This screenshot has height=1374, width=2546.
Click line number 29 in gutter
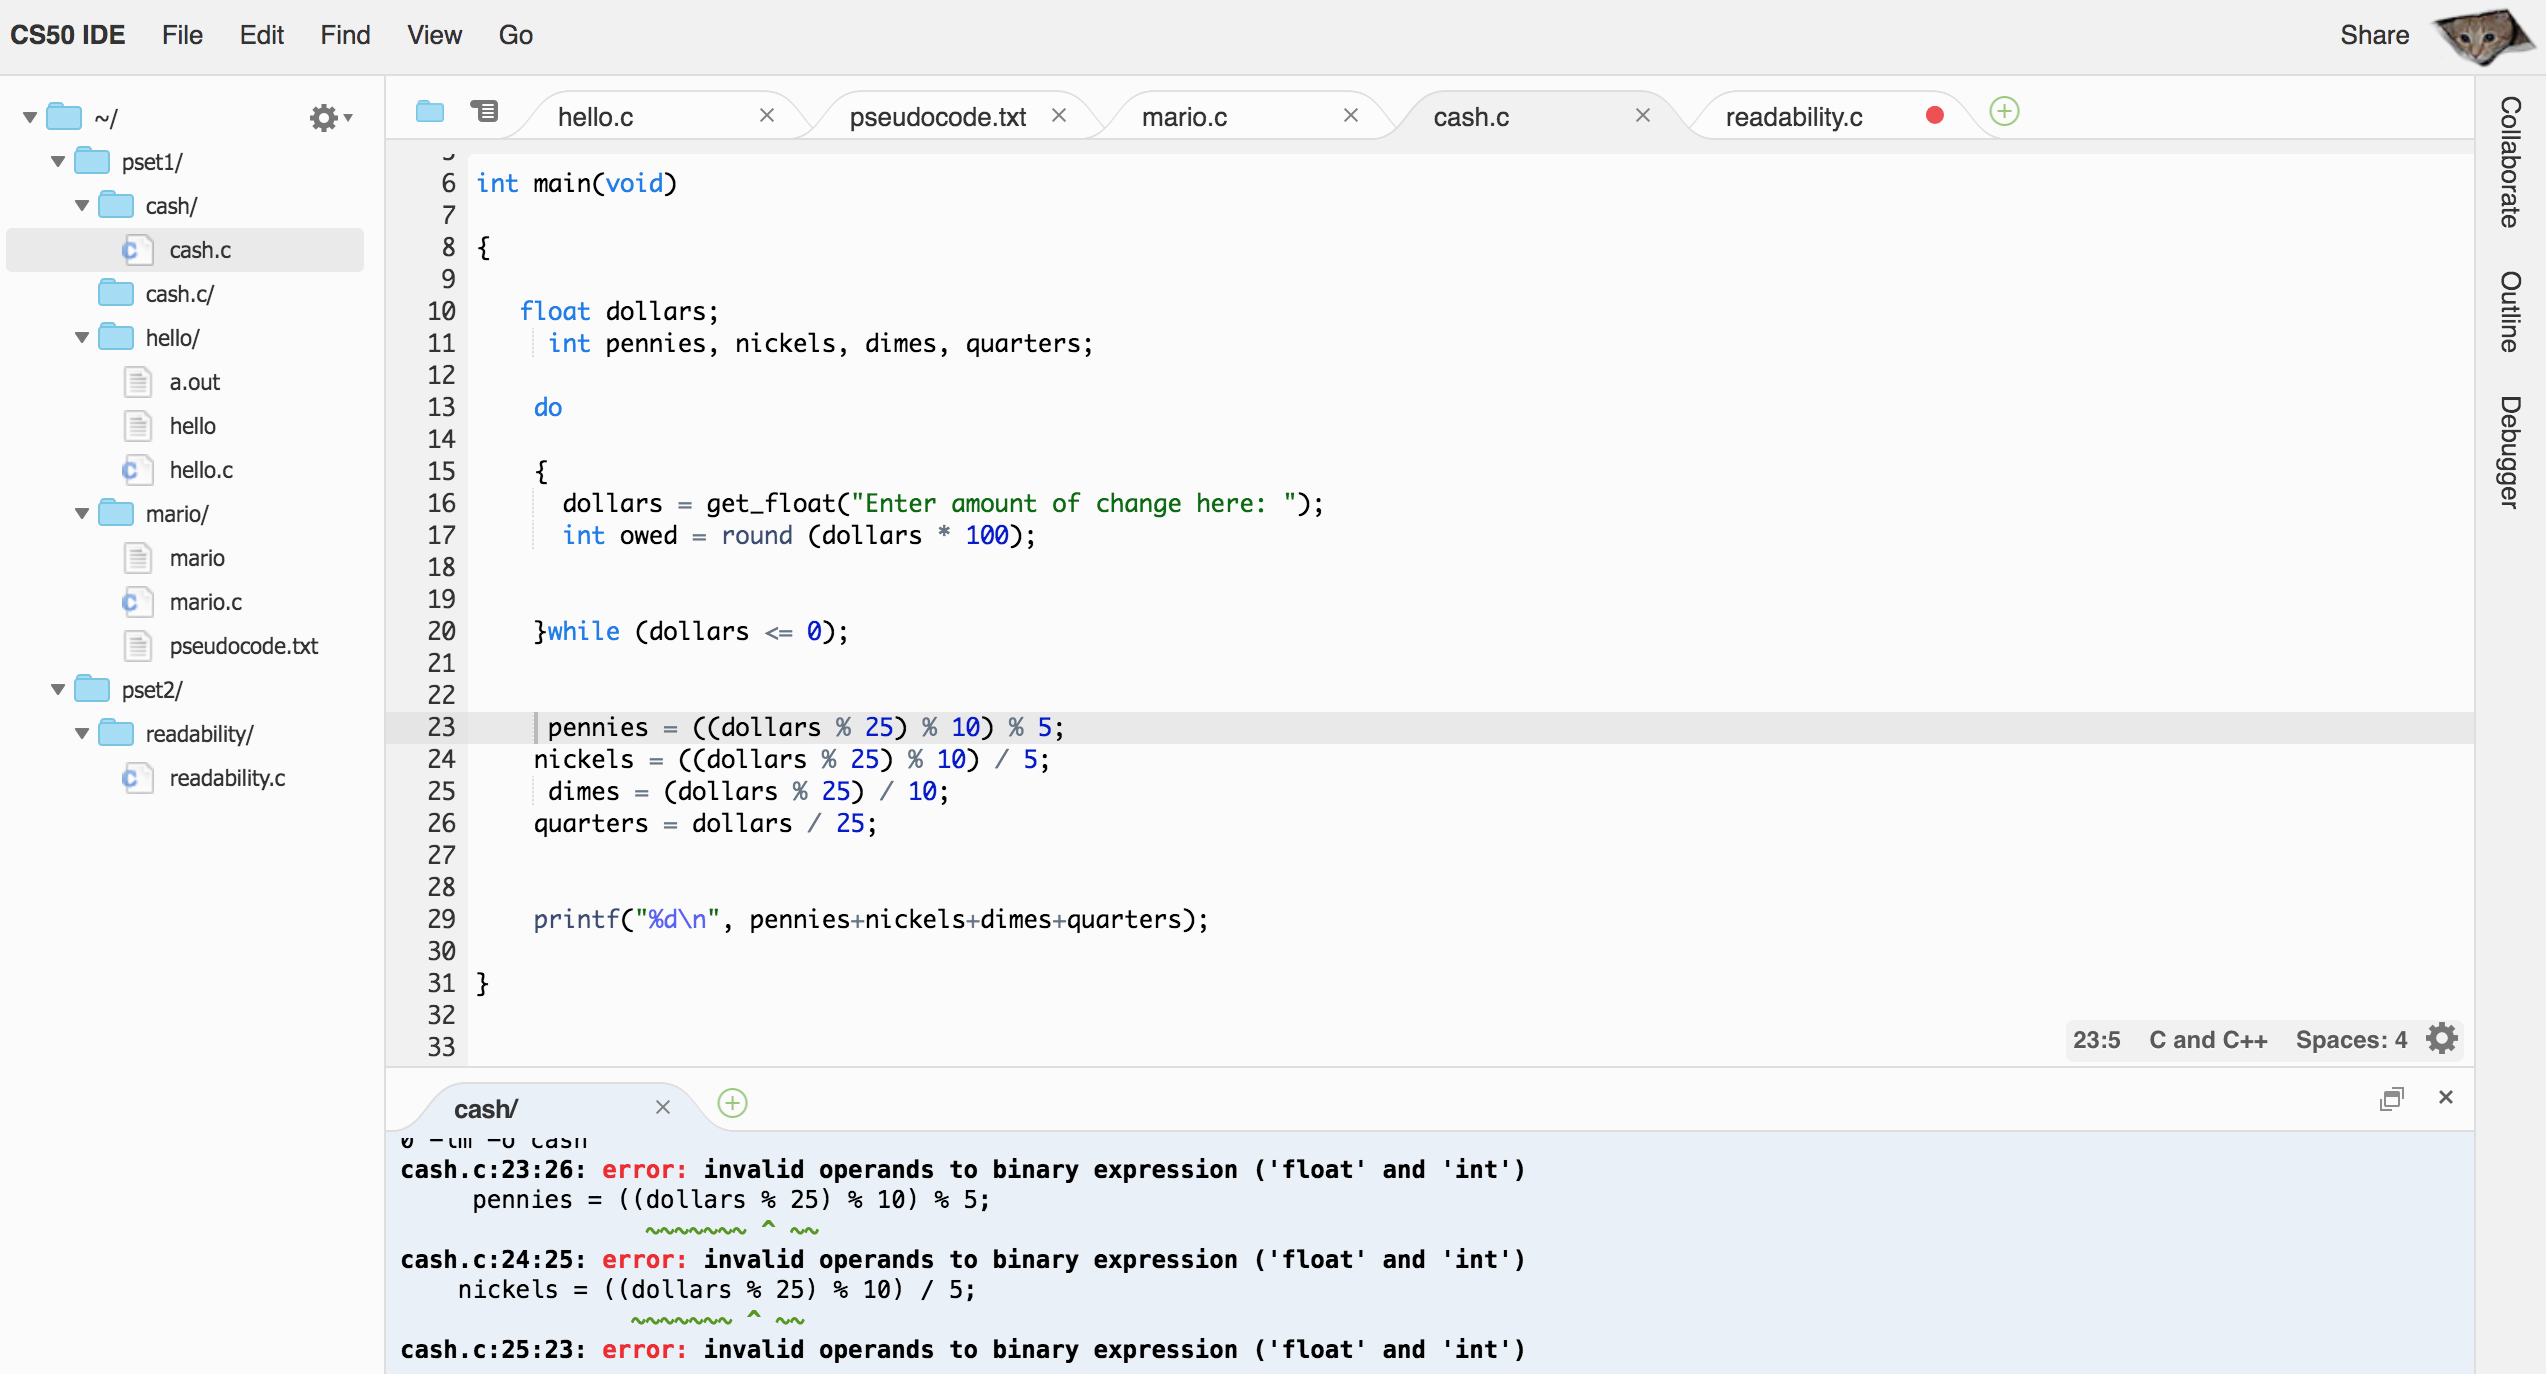coord(441,919)
